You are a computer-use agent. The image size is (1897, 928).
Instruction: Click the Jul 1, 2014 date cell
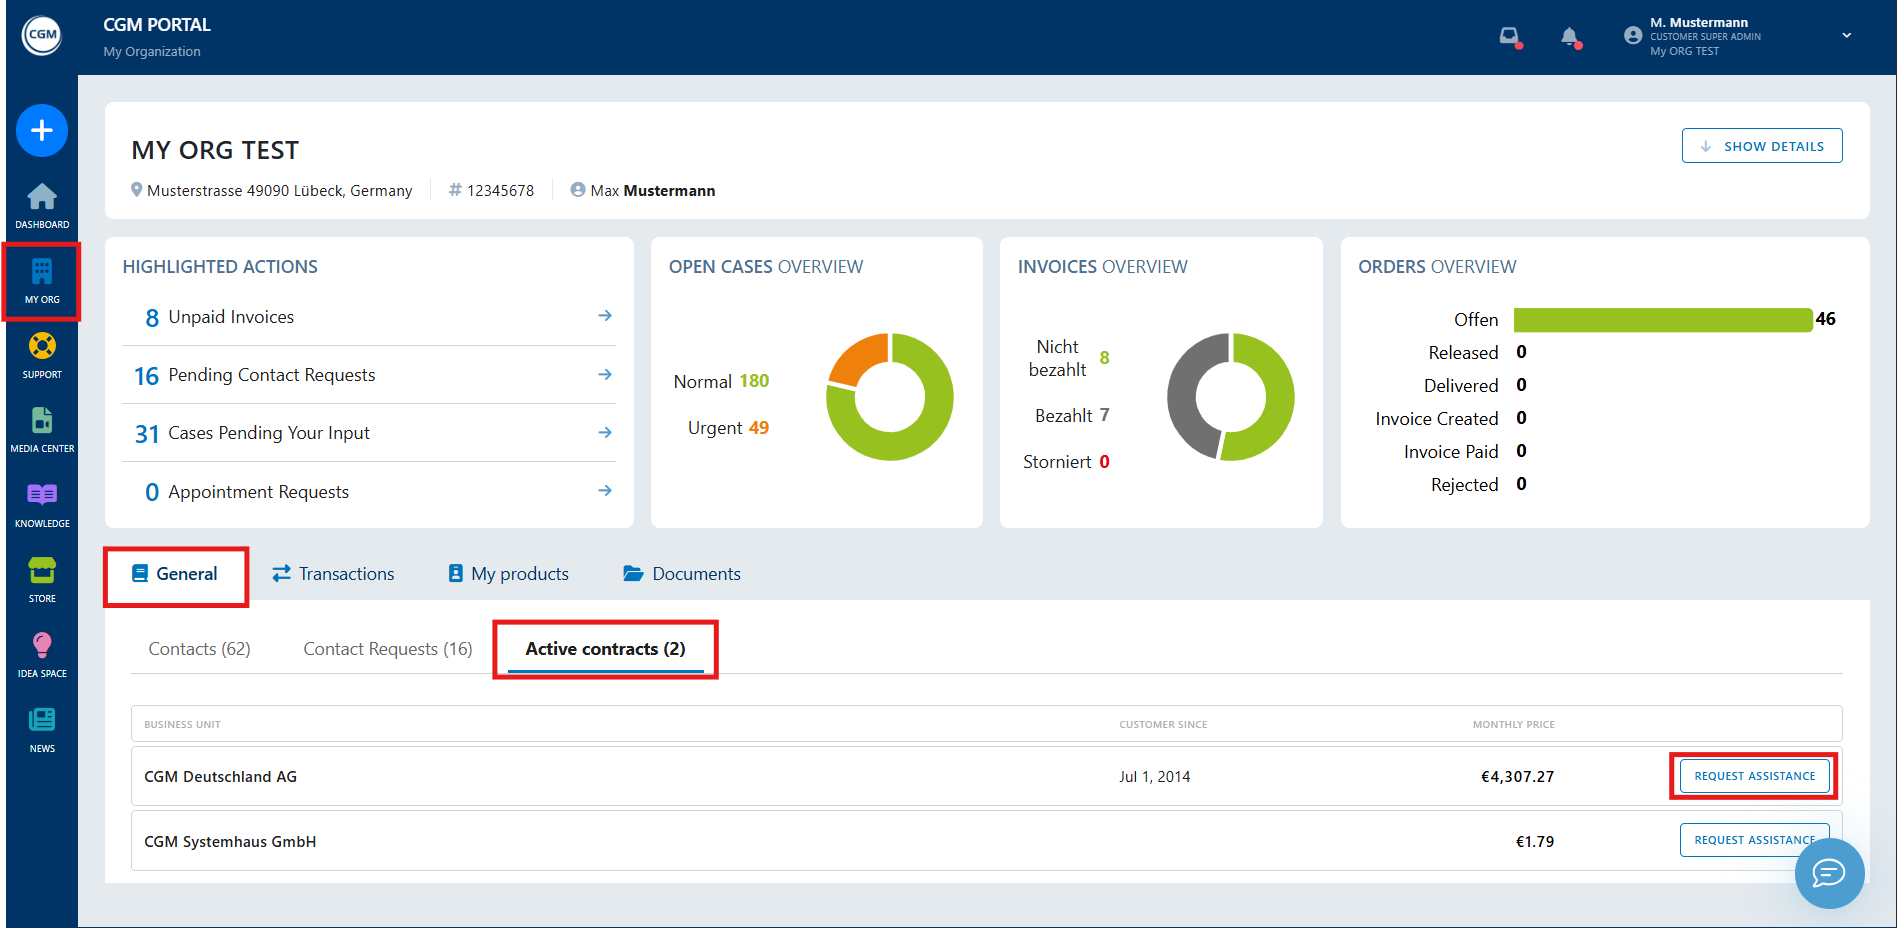point(1155,777)
